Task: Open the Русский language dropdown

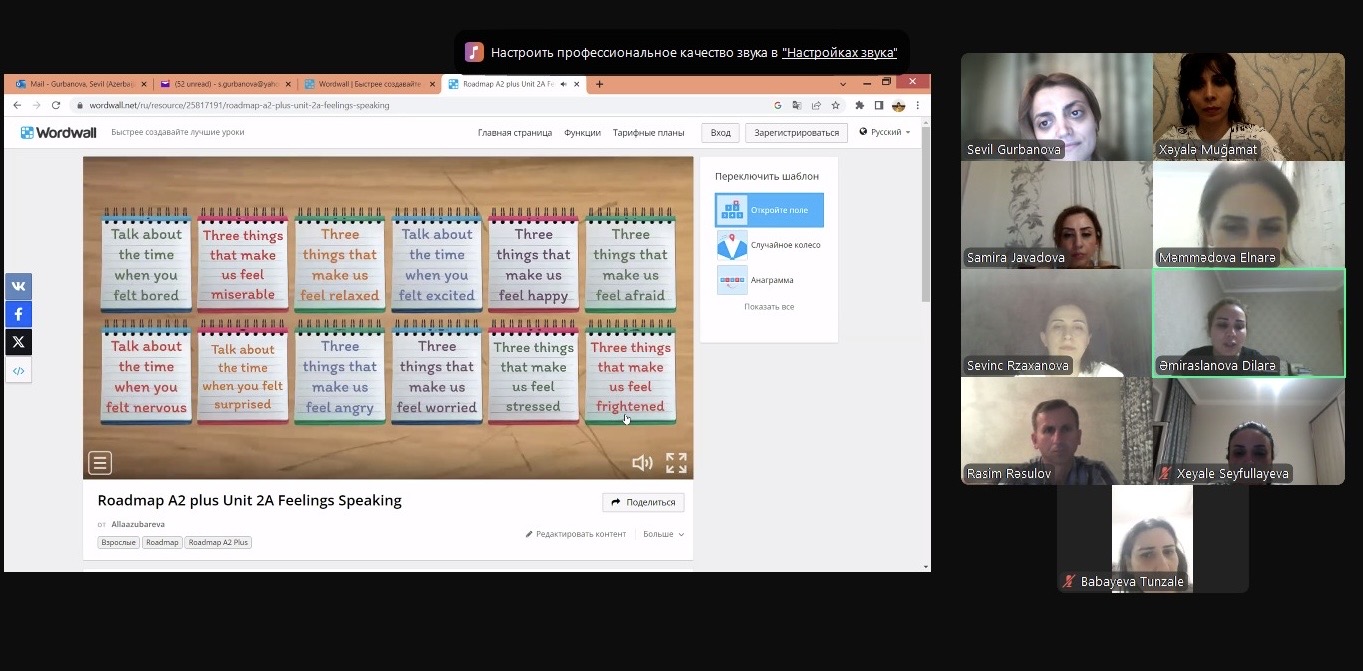Action: tap(885, 132)
